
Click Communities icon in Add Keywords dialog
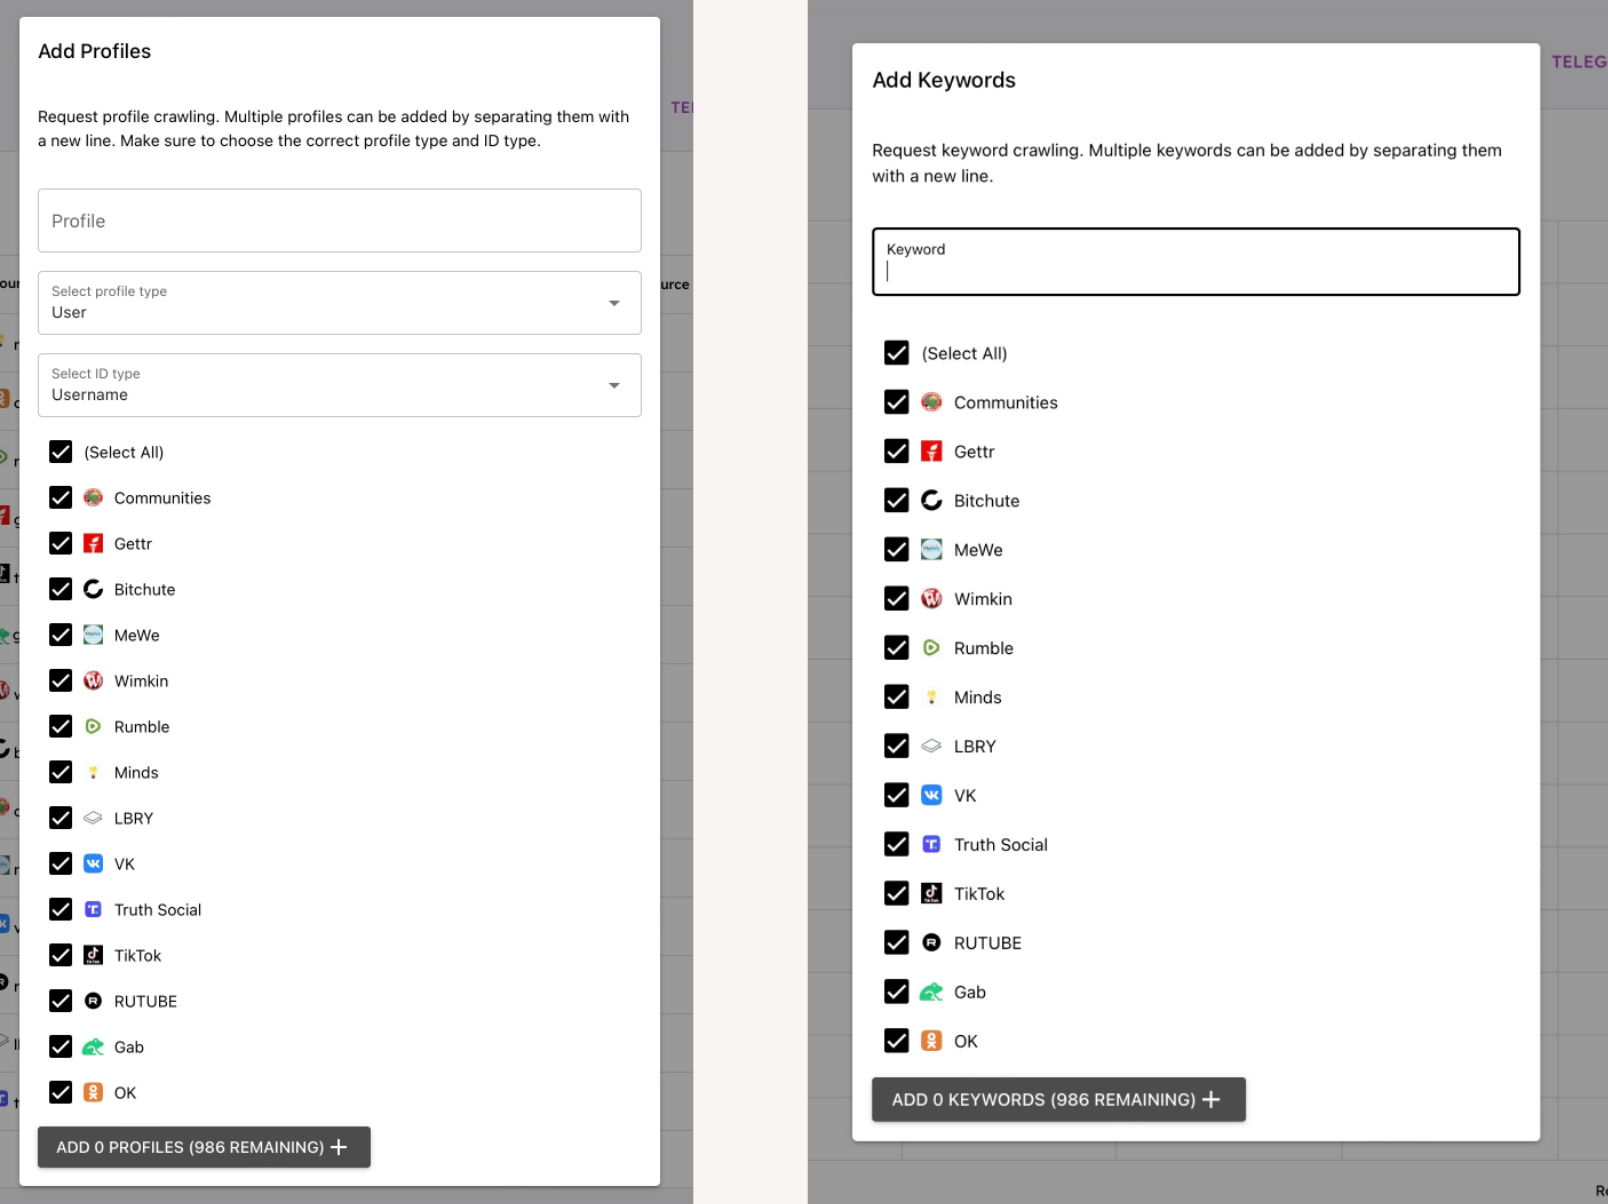pos(931,402)
